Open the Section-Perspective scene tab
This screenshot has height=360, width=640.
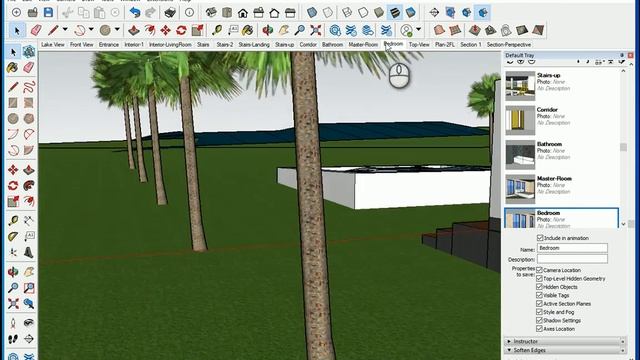509,44
